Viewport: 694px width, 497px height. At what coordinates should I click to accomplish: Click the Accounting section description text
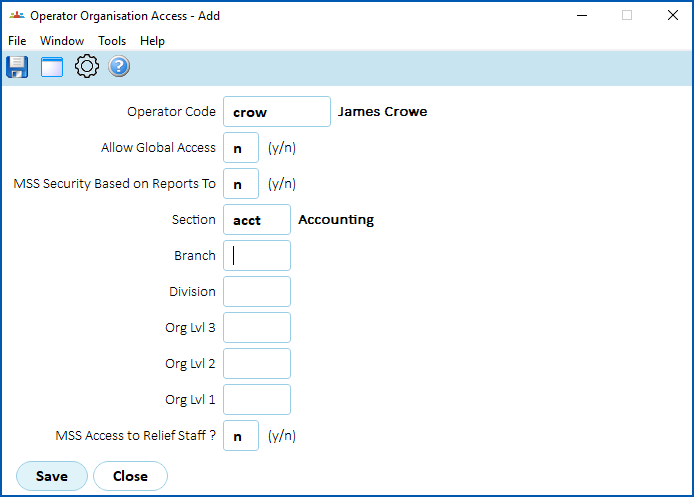click(x=336, y=220)
